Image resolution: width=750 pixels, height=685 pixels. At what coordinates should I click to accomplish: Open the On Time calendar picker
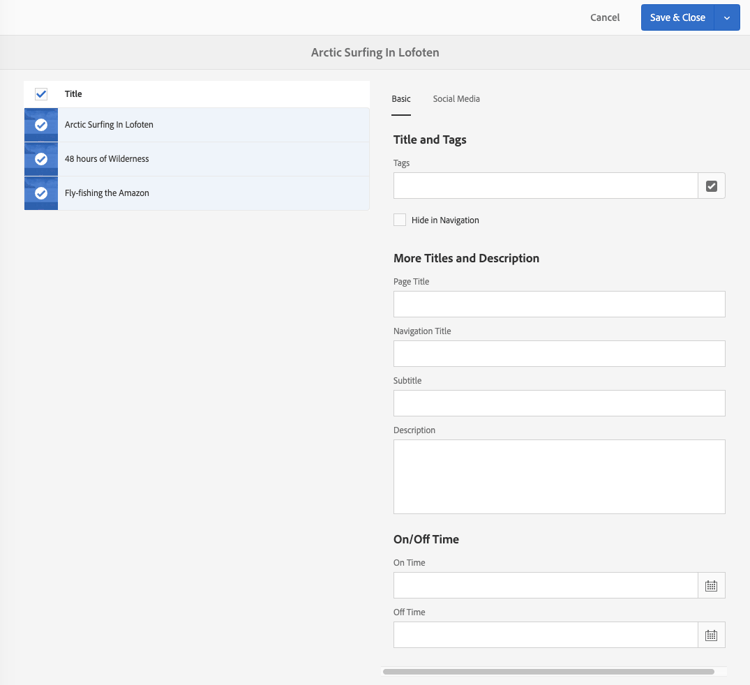(711, 586)
